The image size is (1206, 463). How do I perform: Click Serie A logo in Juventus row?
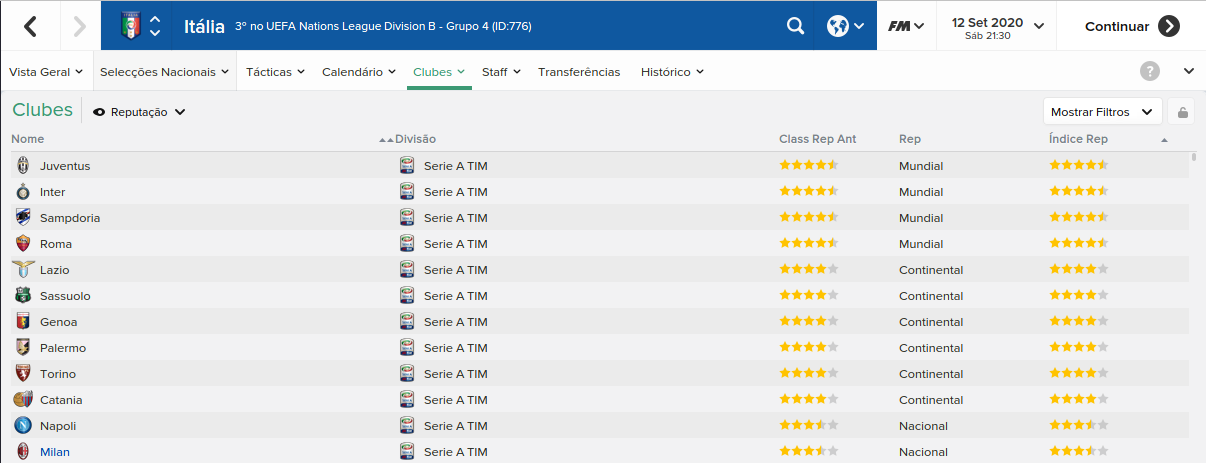[x=407, y=165]
